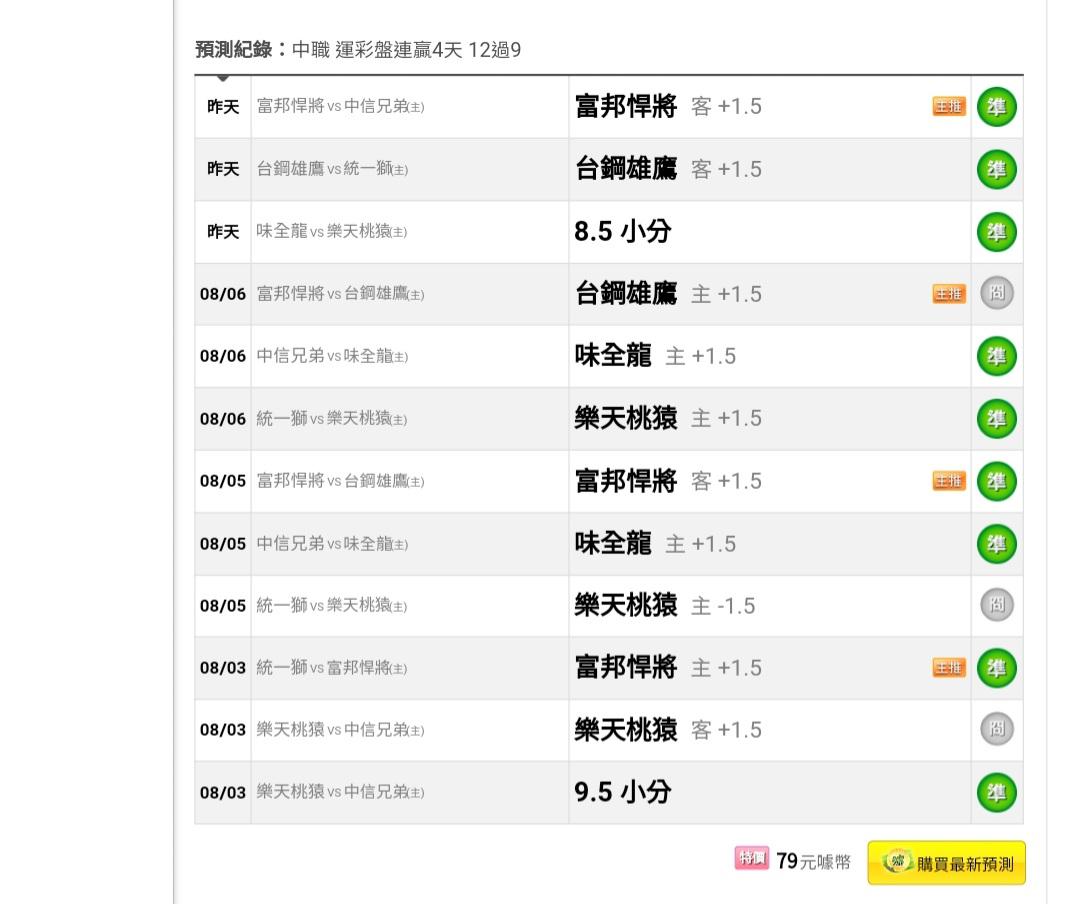Click the 9.5 小分 prediction text
The image size is (1080, 904).
(x=623, y=792)
